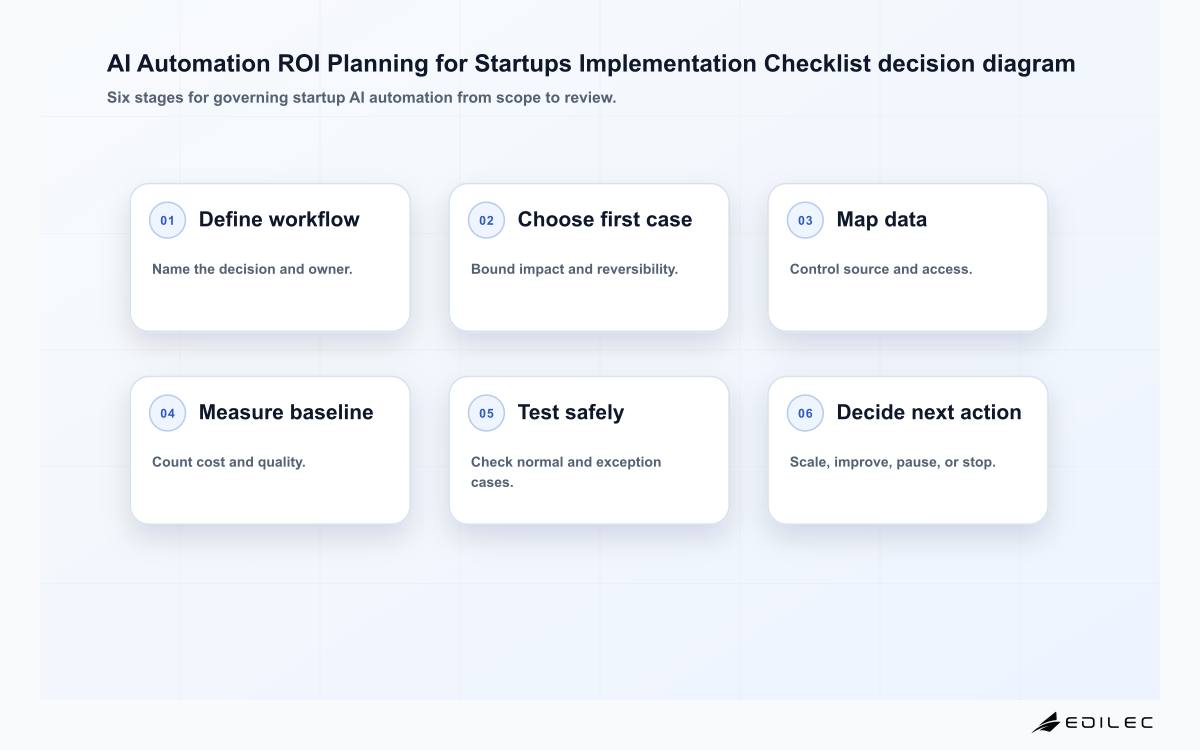This screenshot has width=1200, height=750.
Task: Click the 04 step number badge
Action: point(167,413)
